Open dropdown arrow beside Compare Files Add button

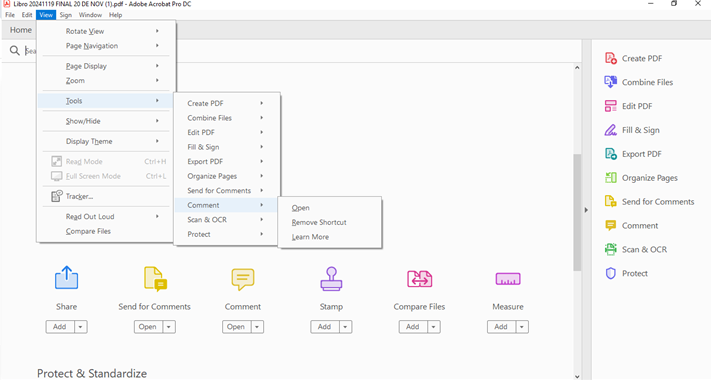434,327
